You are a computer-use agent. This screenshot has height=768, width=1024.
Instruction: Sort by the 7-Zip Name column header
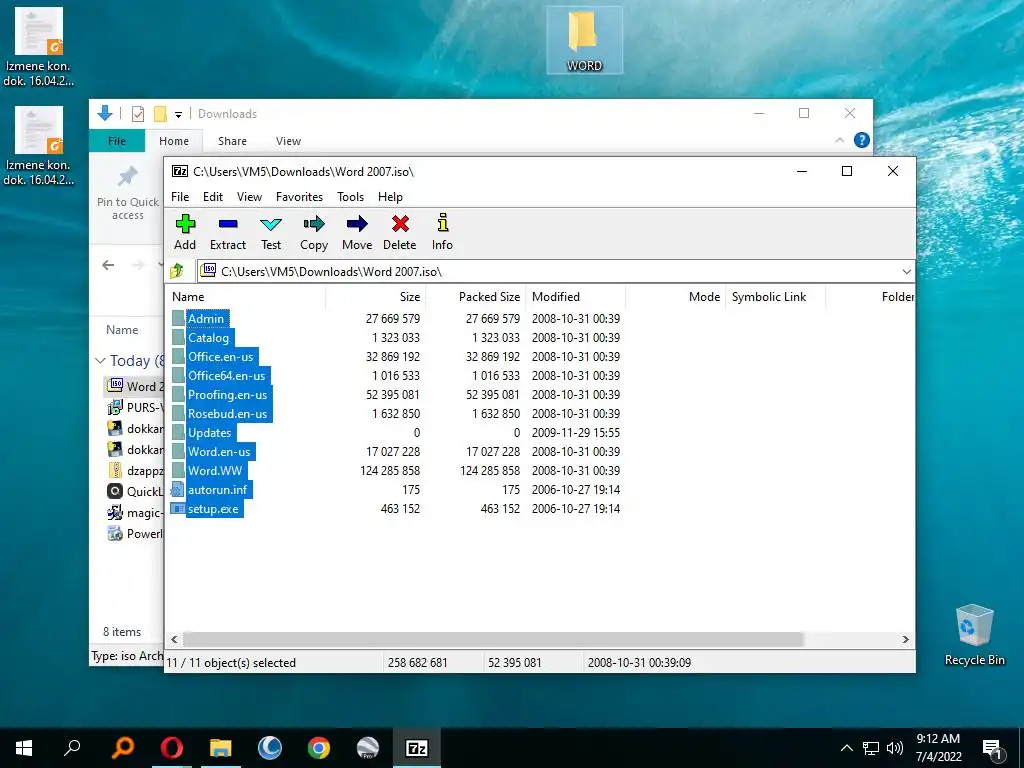246,296
